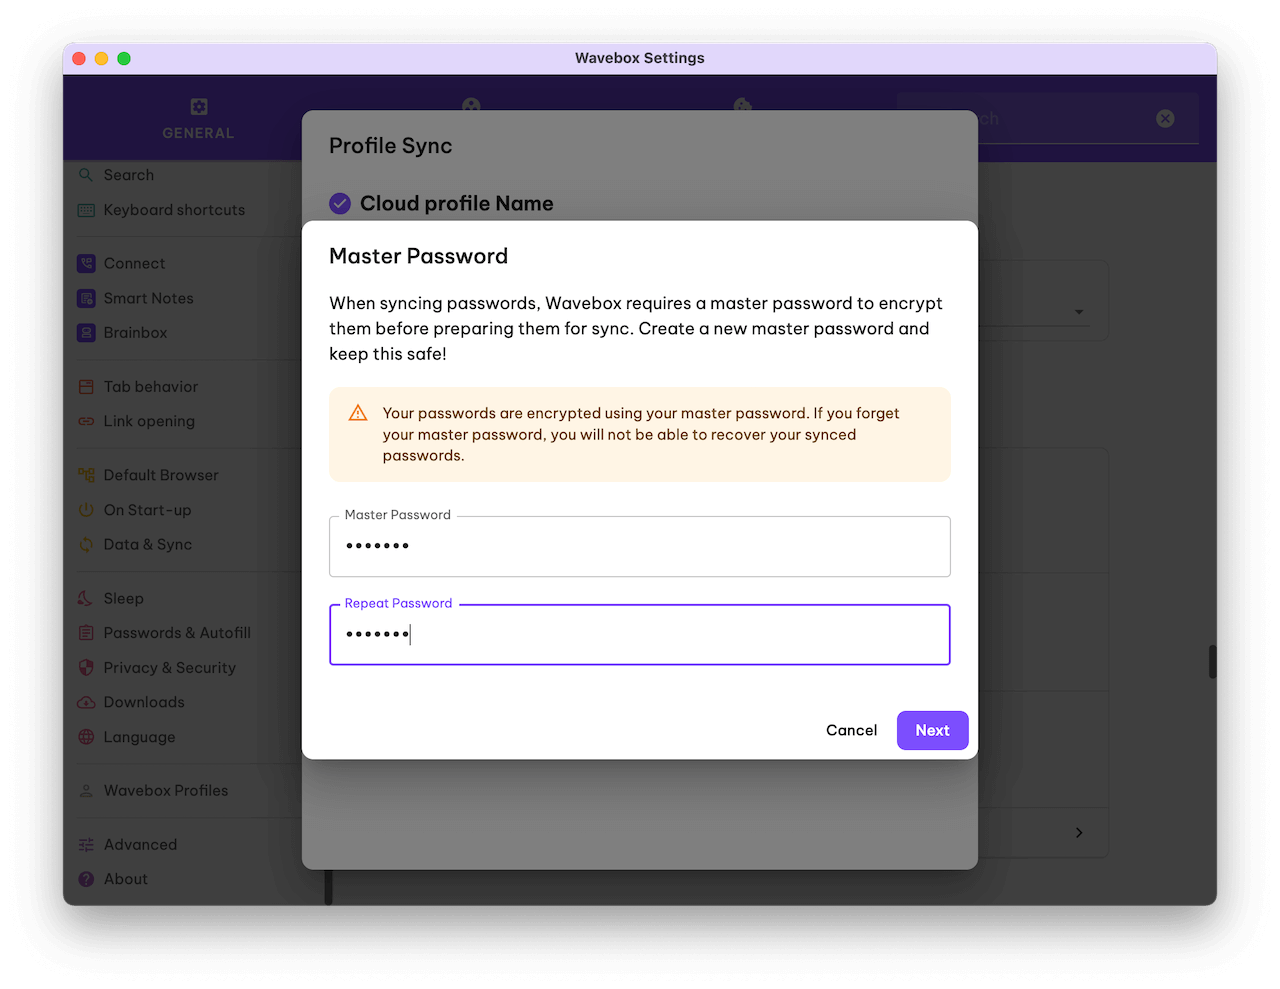The width and height of the screenshot is (1280, 989).
Task: Open Smart Notes settings
Action: pyautogui.click(x=148, y=298)
